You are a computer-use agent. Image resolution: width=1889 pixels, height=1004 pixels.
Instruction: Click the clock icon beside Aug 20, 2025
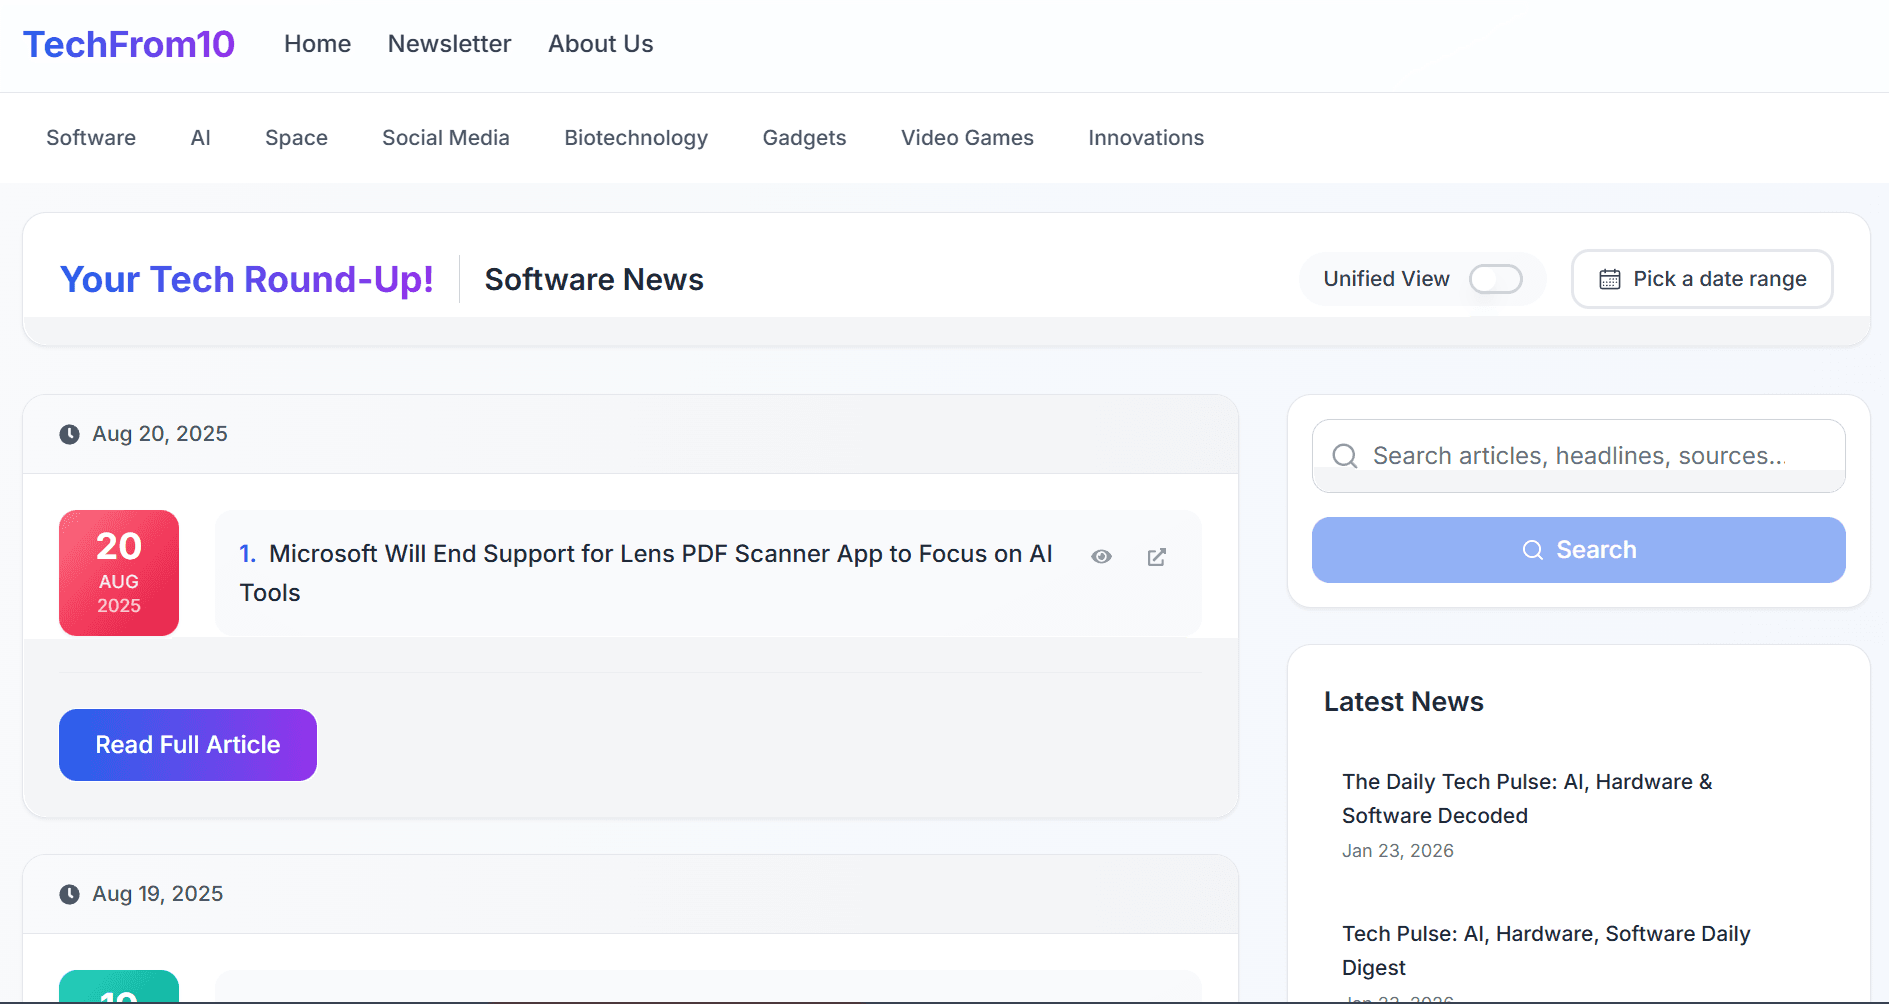coord(69,433)
